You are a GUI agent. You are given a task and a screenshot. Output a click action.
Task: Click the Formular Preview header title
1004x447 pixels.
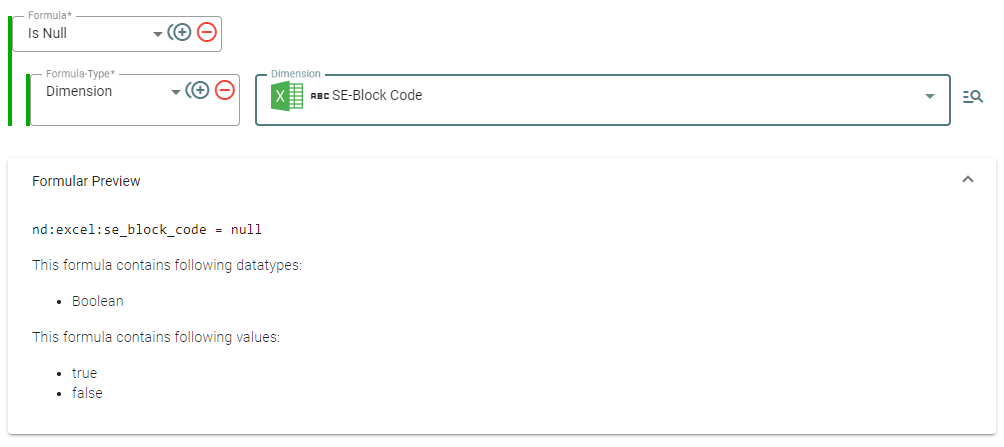[x=86, y=181]
